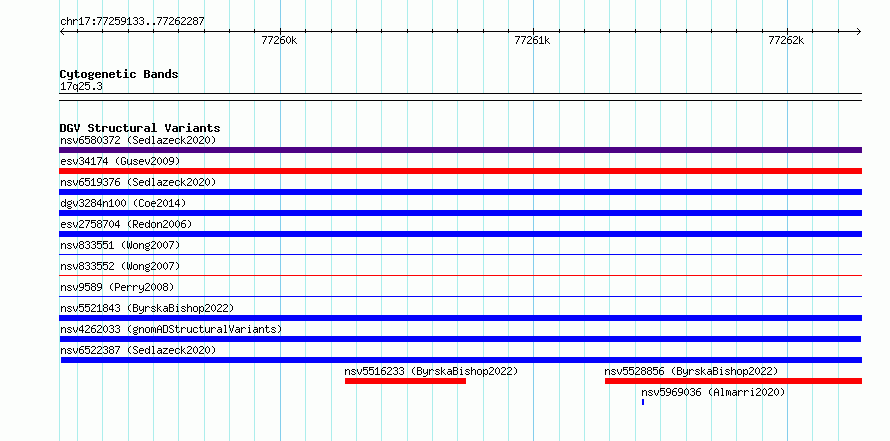This screenshot has width=890, height=441.
Task: Select the dark purple nsv6580372 variant bar
Action: point(460,150)
